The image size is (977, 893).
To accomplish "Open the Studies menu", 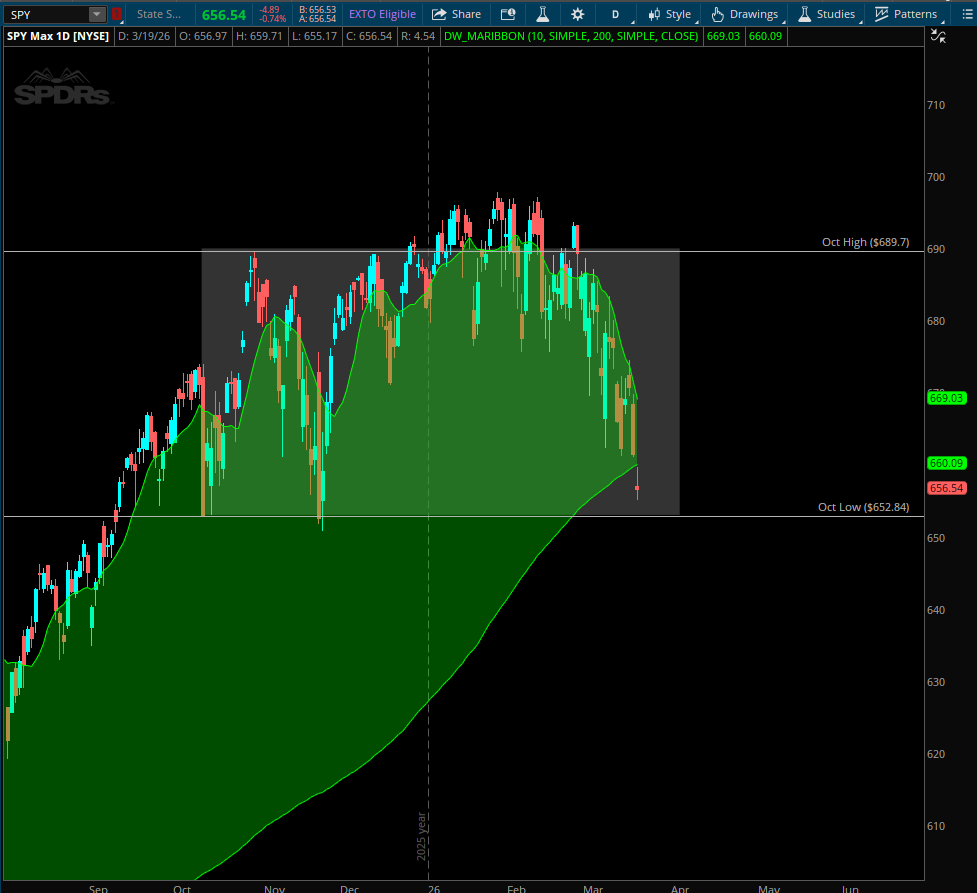I will point(827,14).
